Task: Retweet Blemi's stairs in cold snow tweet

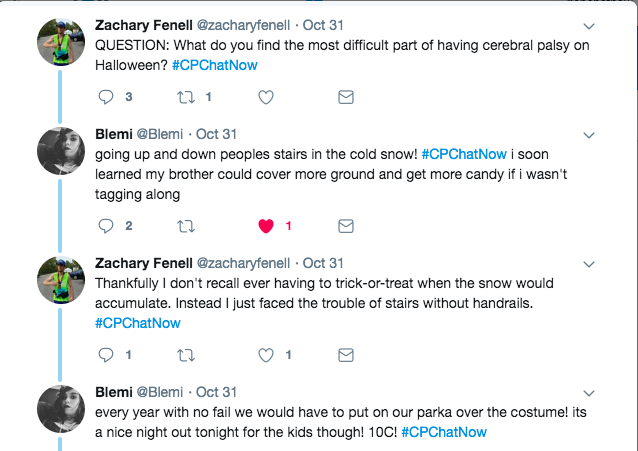Action: 185,226
